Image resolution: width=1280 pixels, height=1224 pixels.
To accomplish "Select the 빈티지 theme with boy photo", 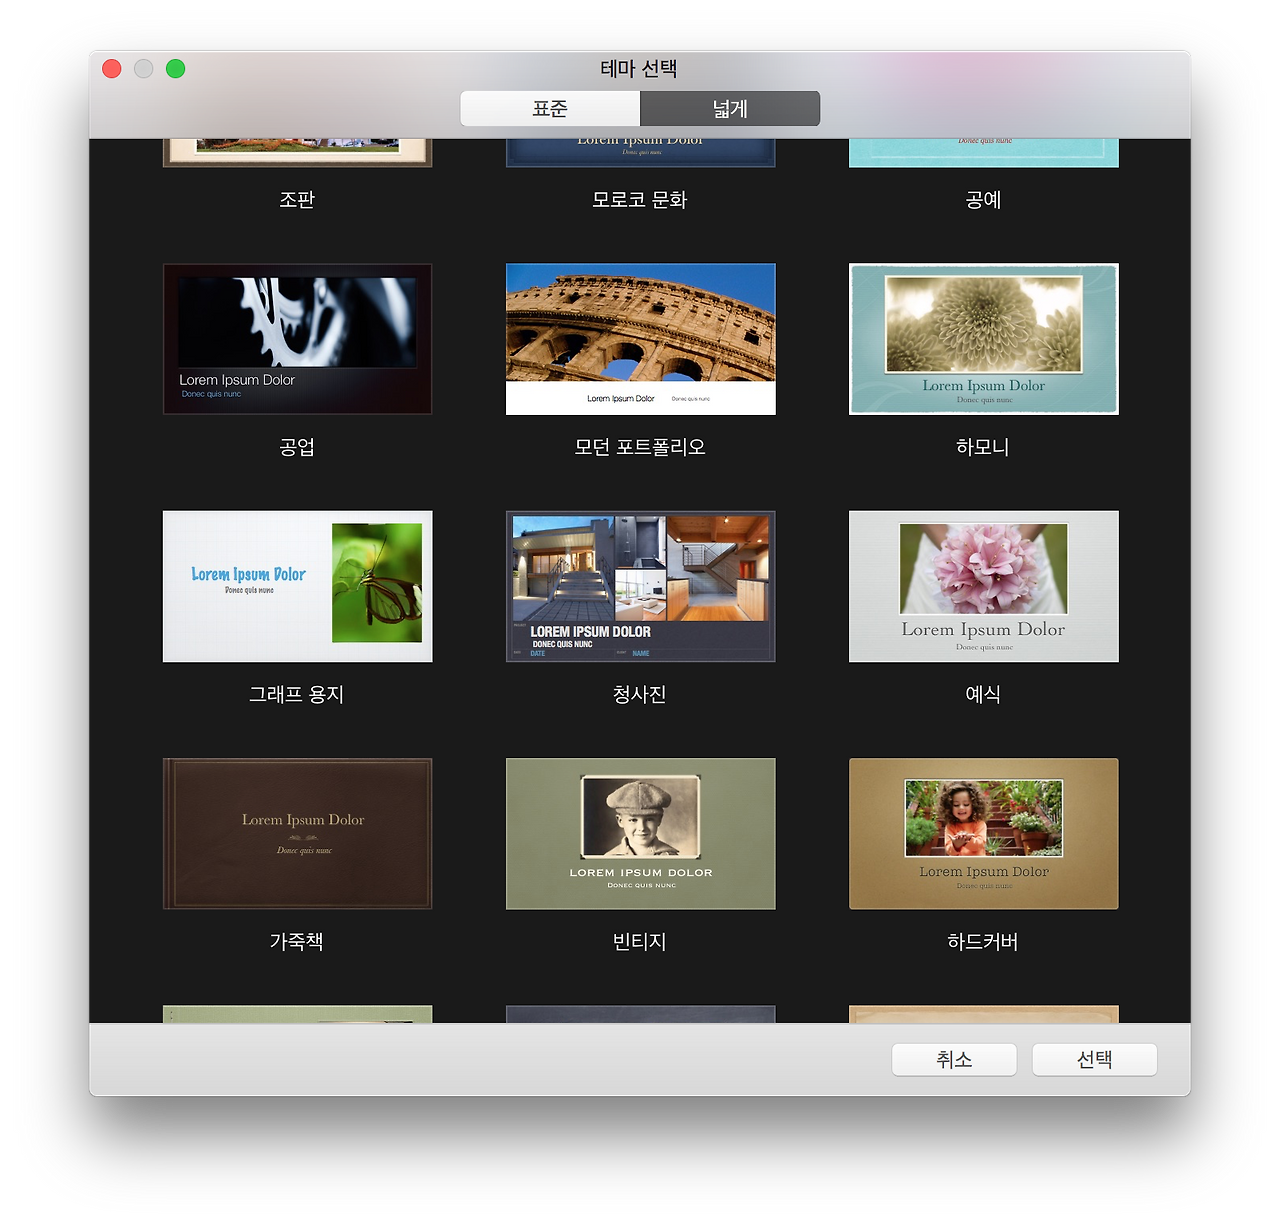I will [x=640, y=833].
